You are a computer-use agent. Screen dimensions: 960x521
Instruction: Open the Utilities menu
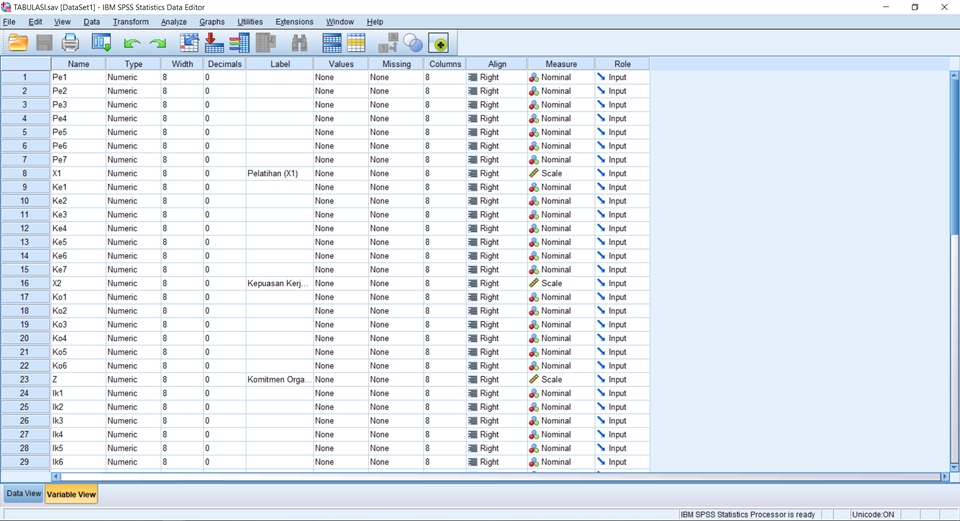250,21
